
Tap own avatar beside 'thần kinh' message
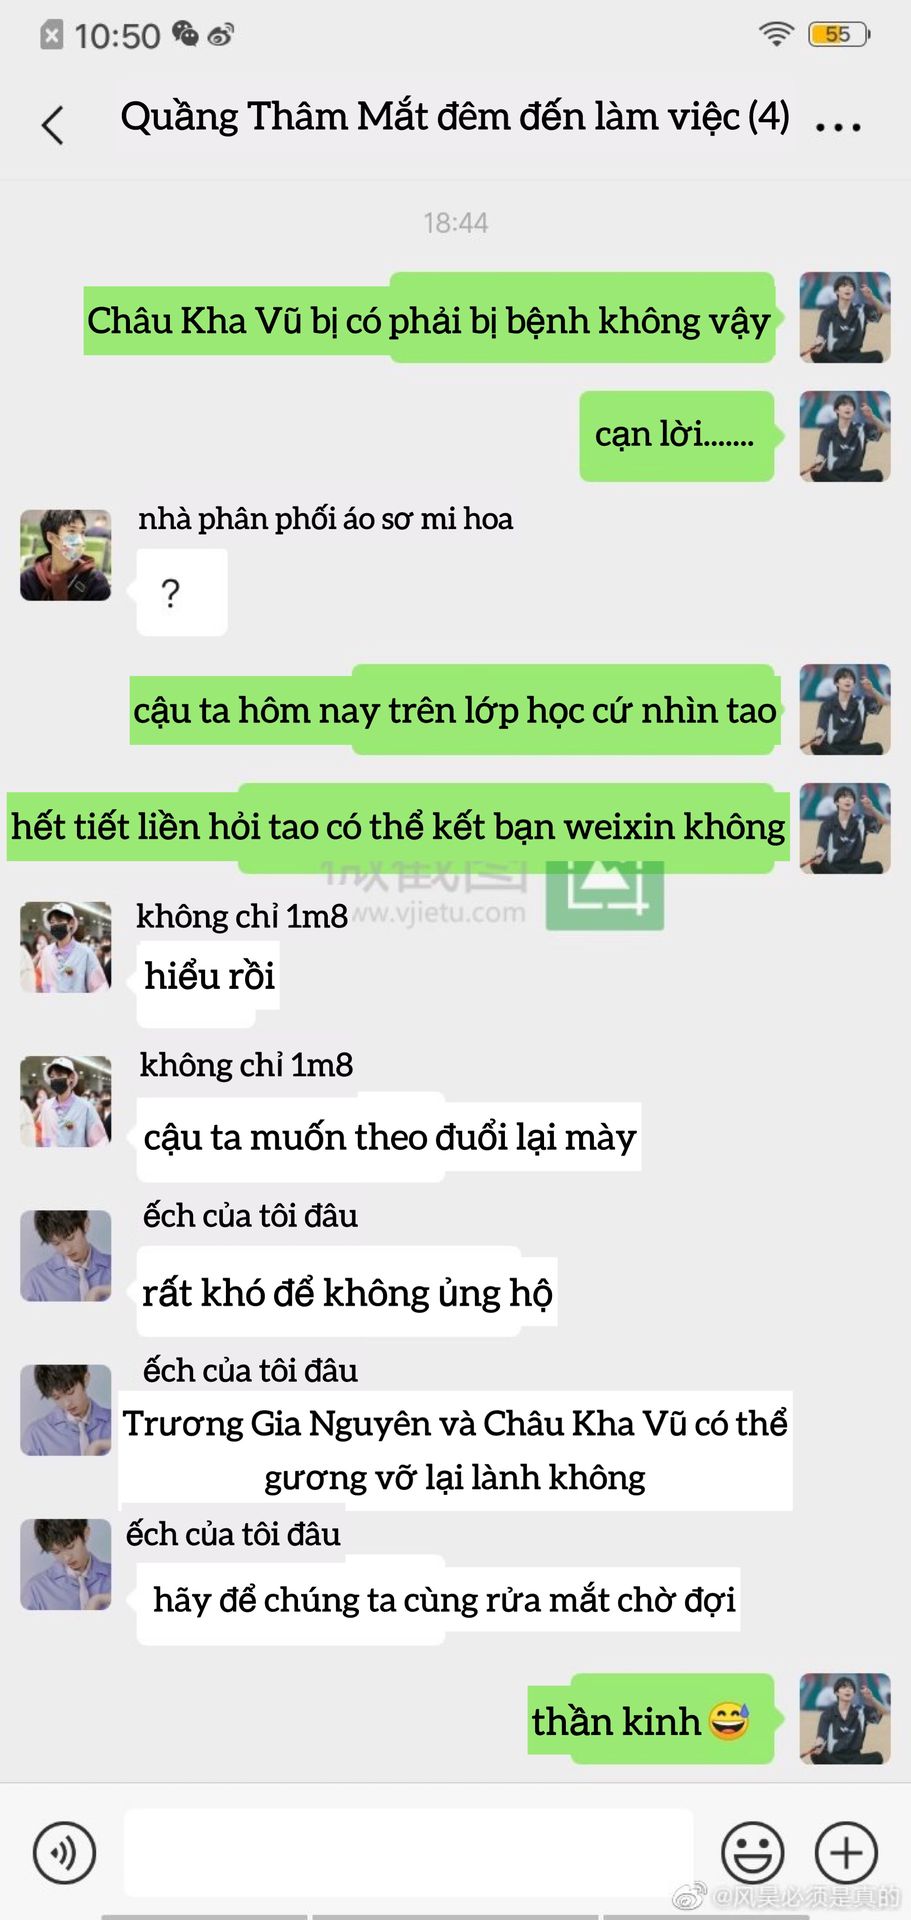(x=845, y=1718)
